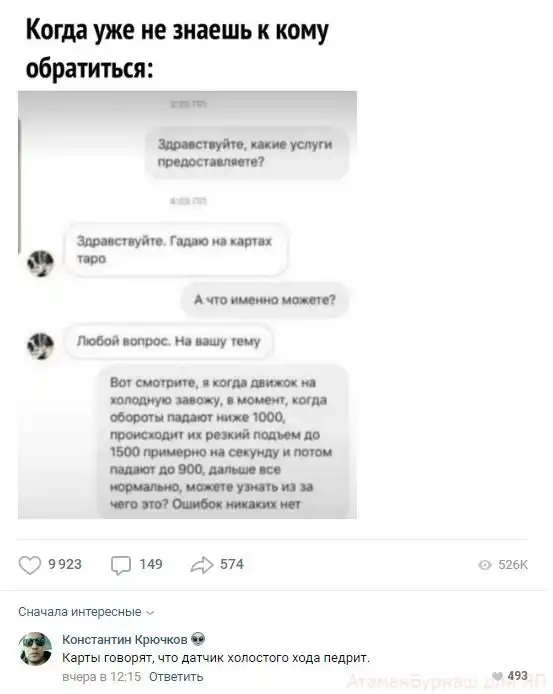Click the 493 comment likes count

tap(518, 676)
